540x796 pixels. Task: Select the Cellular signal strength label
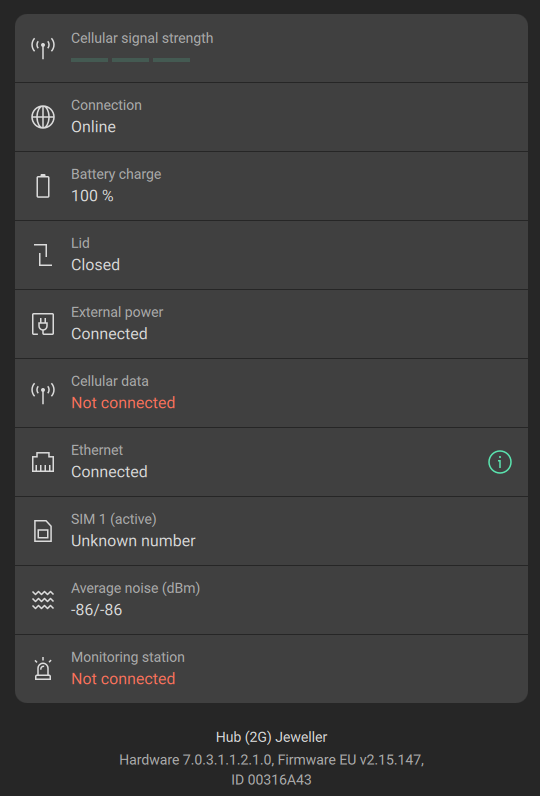point(142,39)
